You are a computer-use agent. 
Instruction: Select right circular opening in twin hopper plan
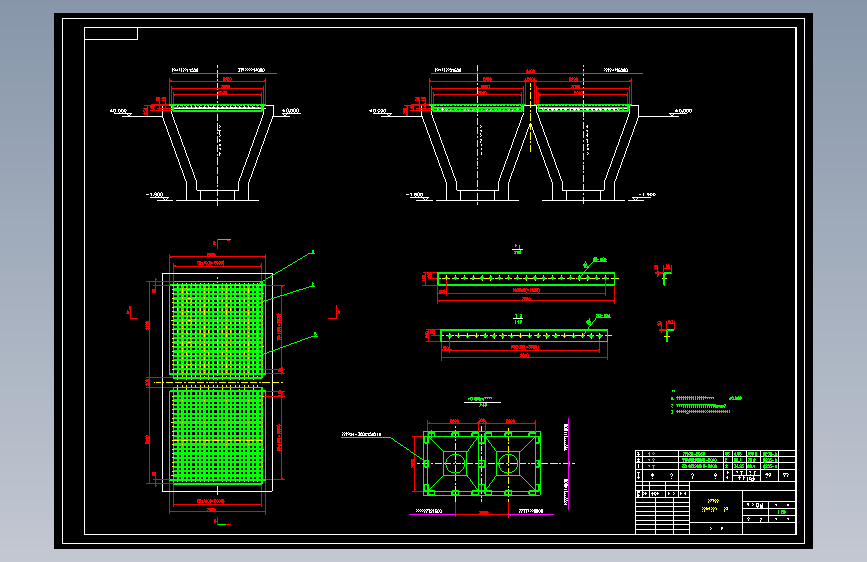pyautogui.click(x=508, y=464)
